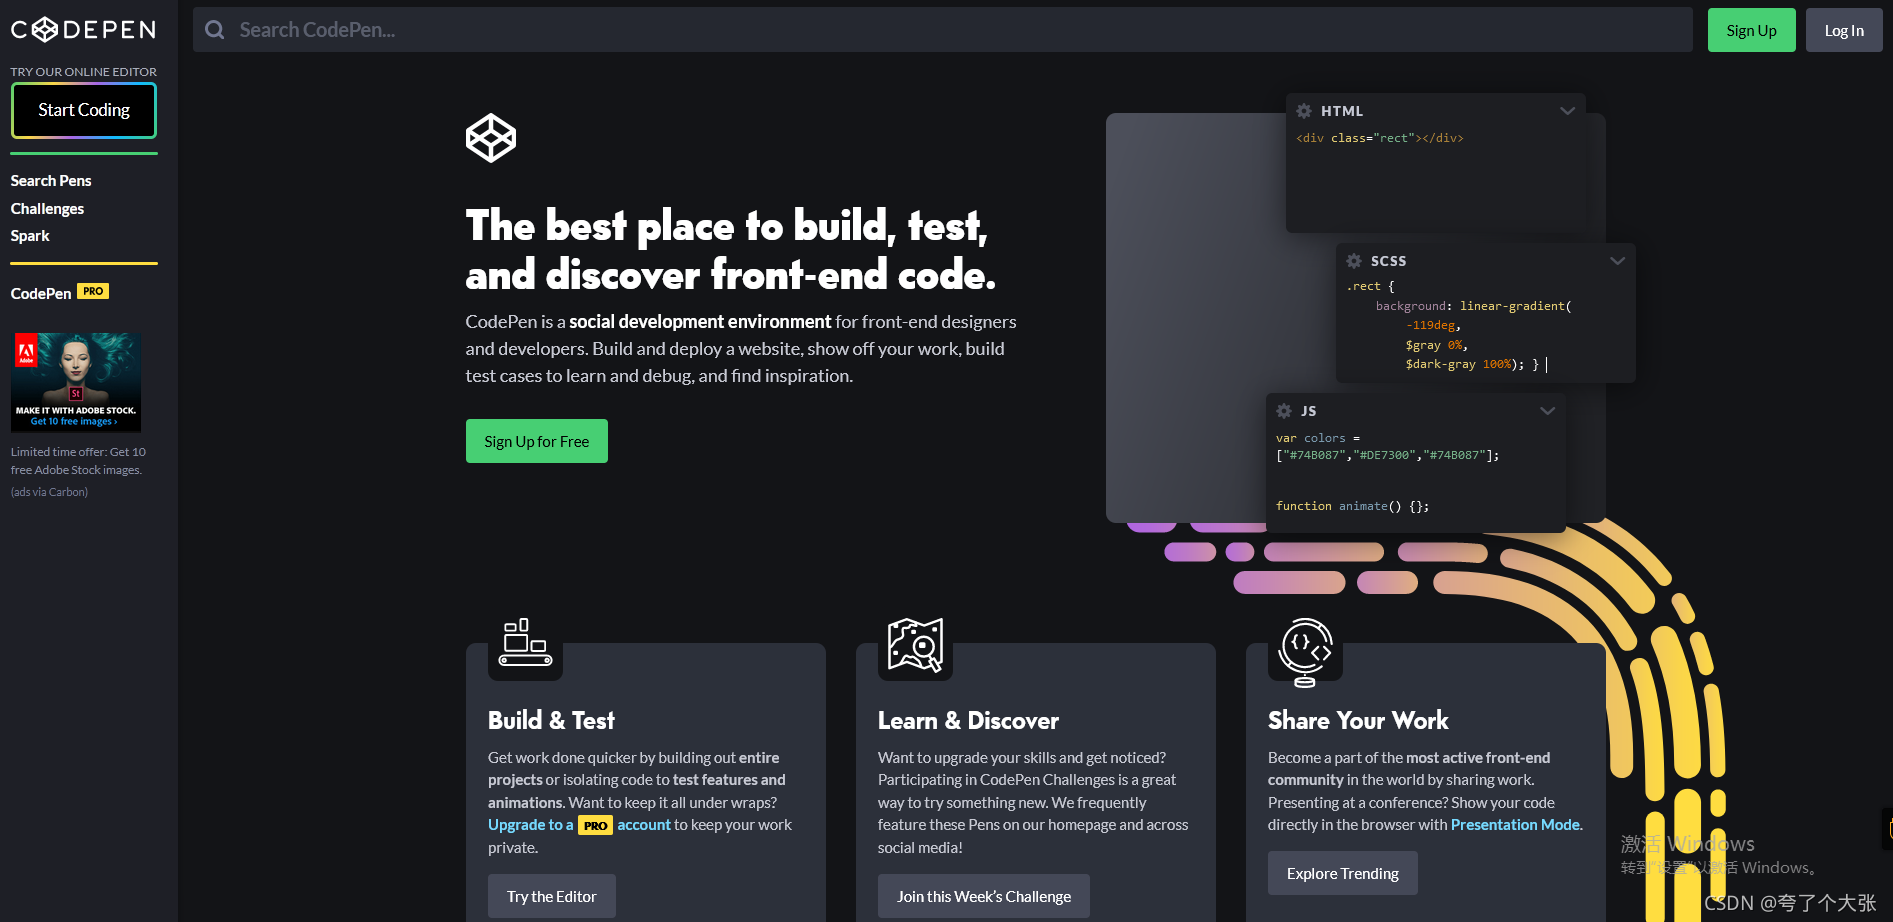Expand the JS panel chevron
Screen dimensions: 1893x922
(x=1547, y=411)
